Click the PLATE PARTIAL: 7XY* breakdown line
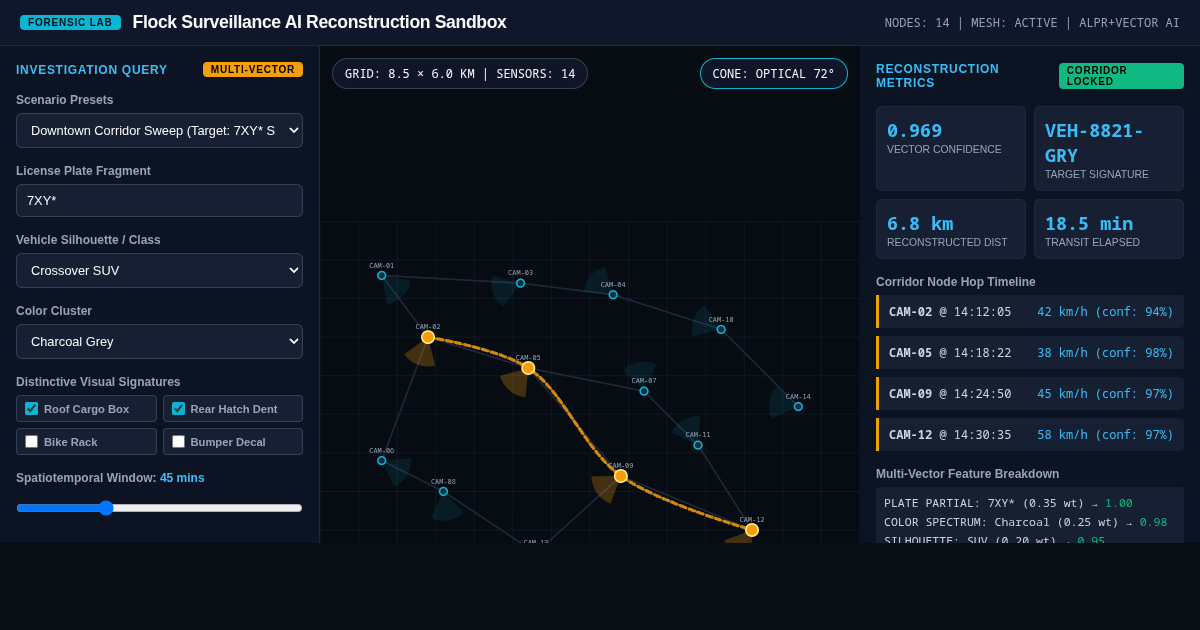1200x630 pixels. coord(1008,503)
